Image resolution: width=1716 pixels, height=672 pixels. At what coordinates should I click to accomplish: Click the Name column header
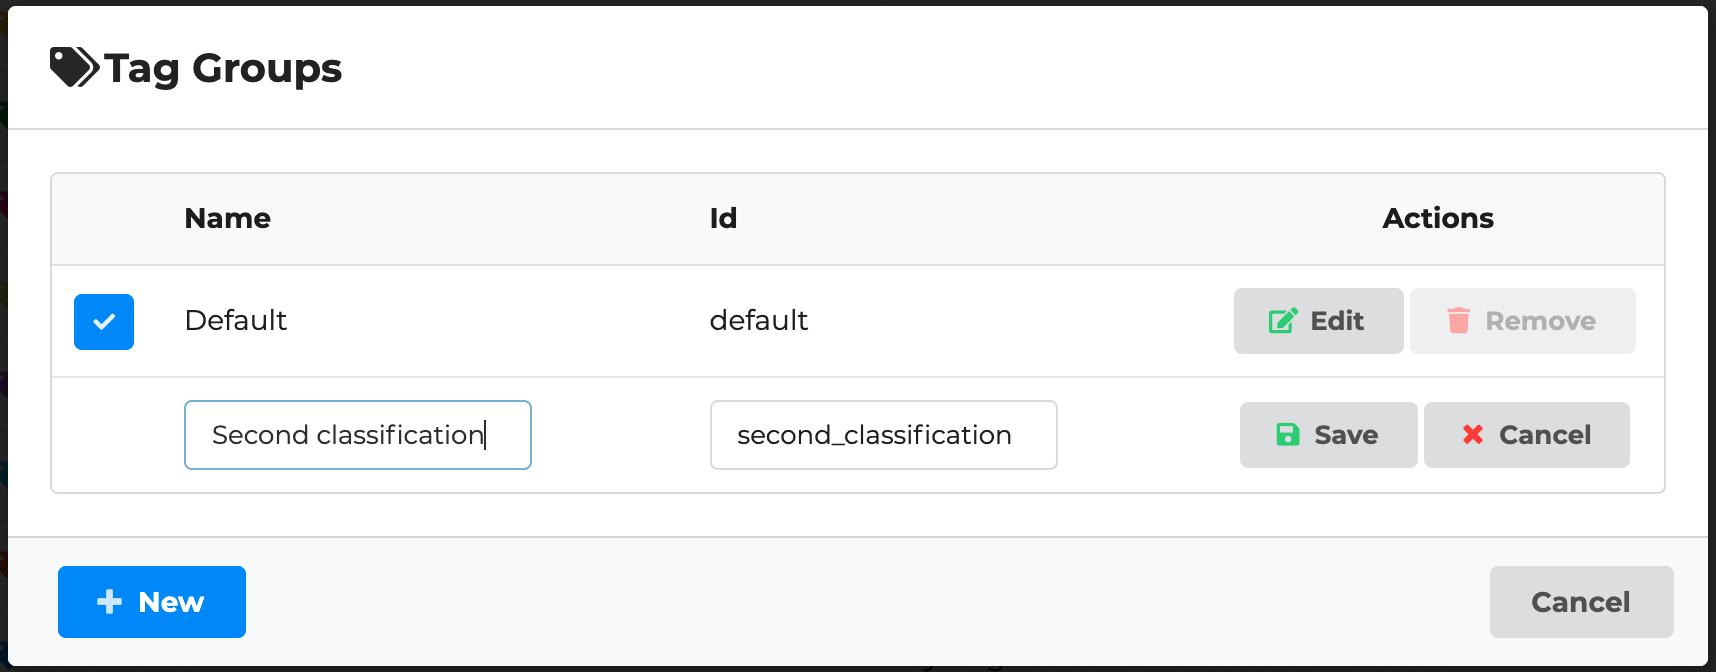228,219
